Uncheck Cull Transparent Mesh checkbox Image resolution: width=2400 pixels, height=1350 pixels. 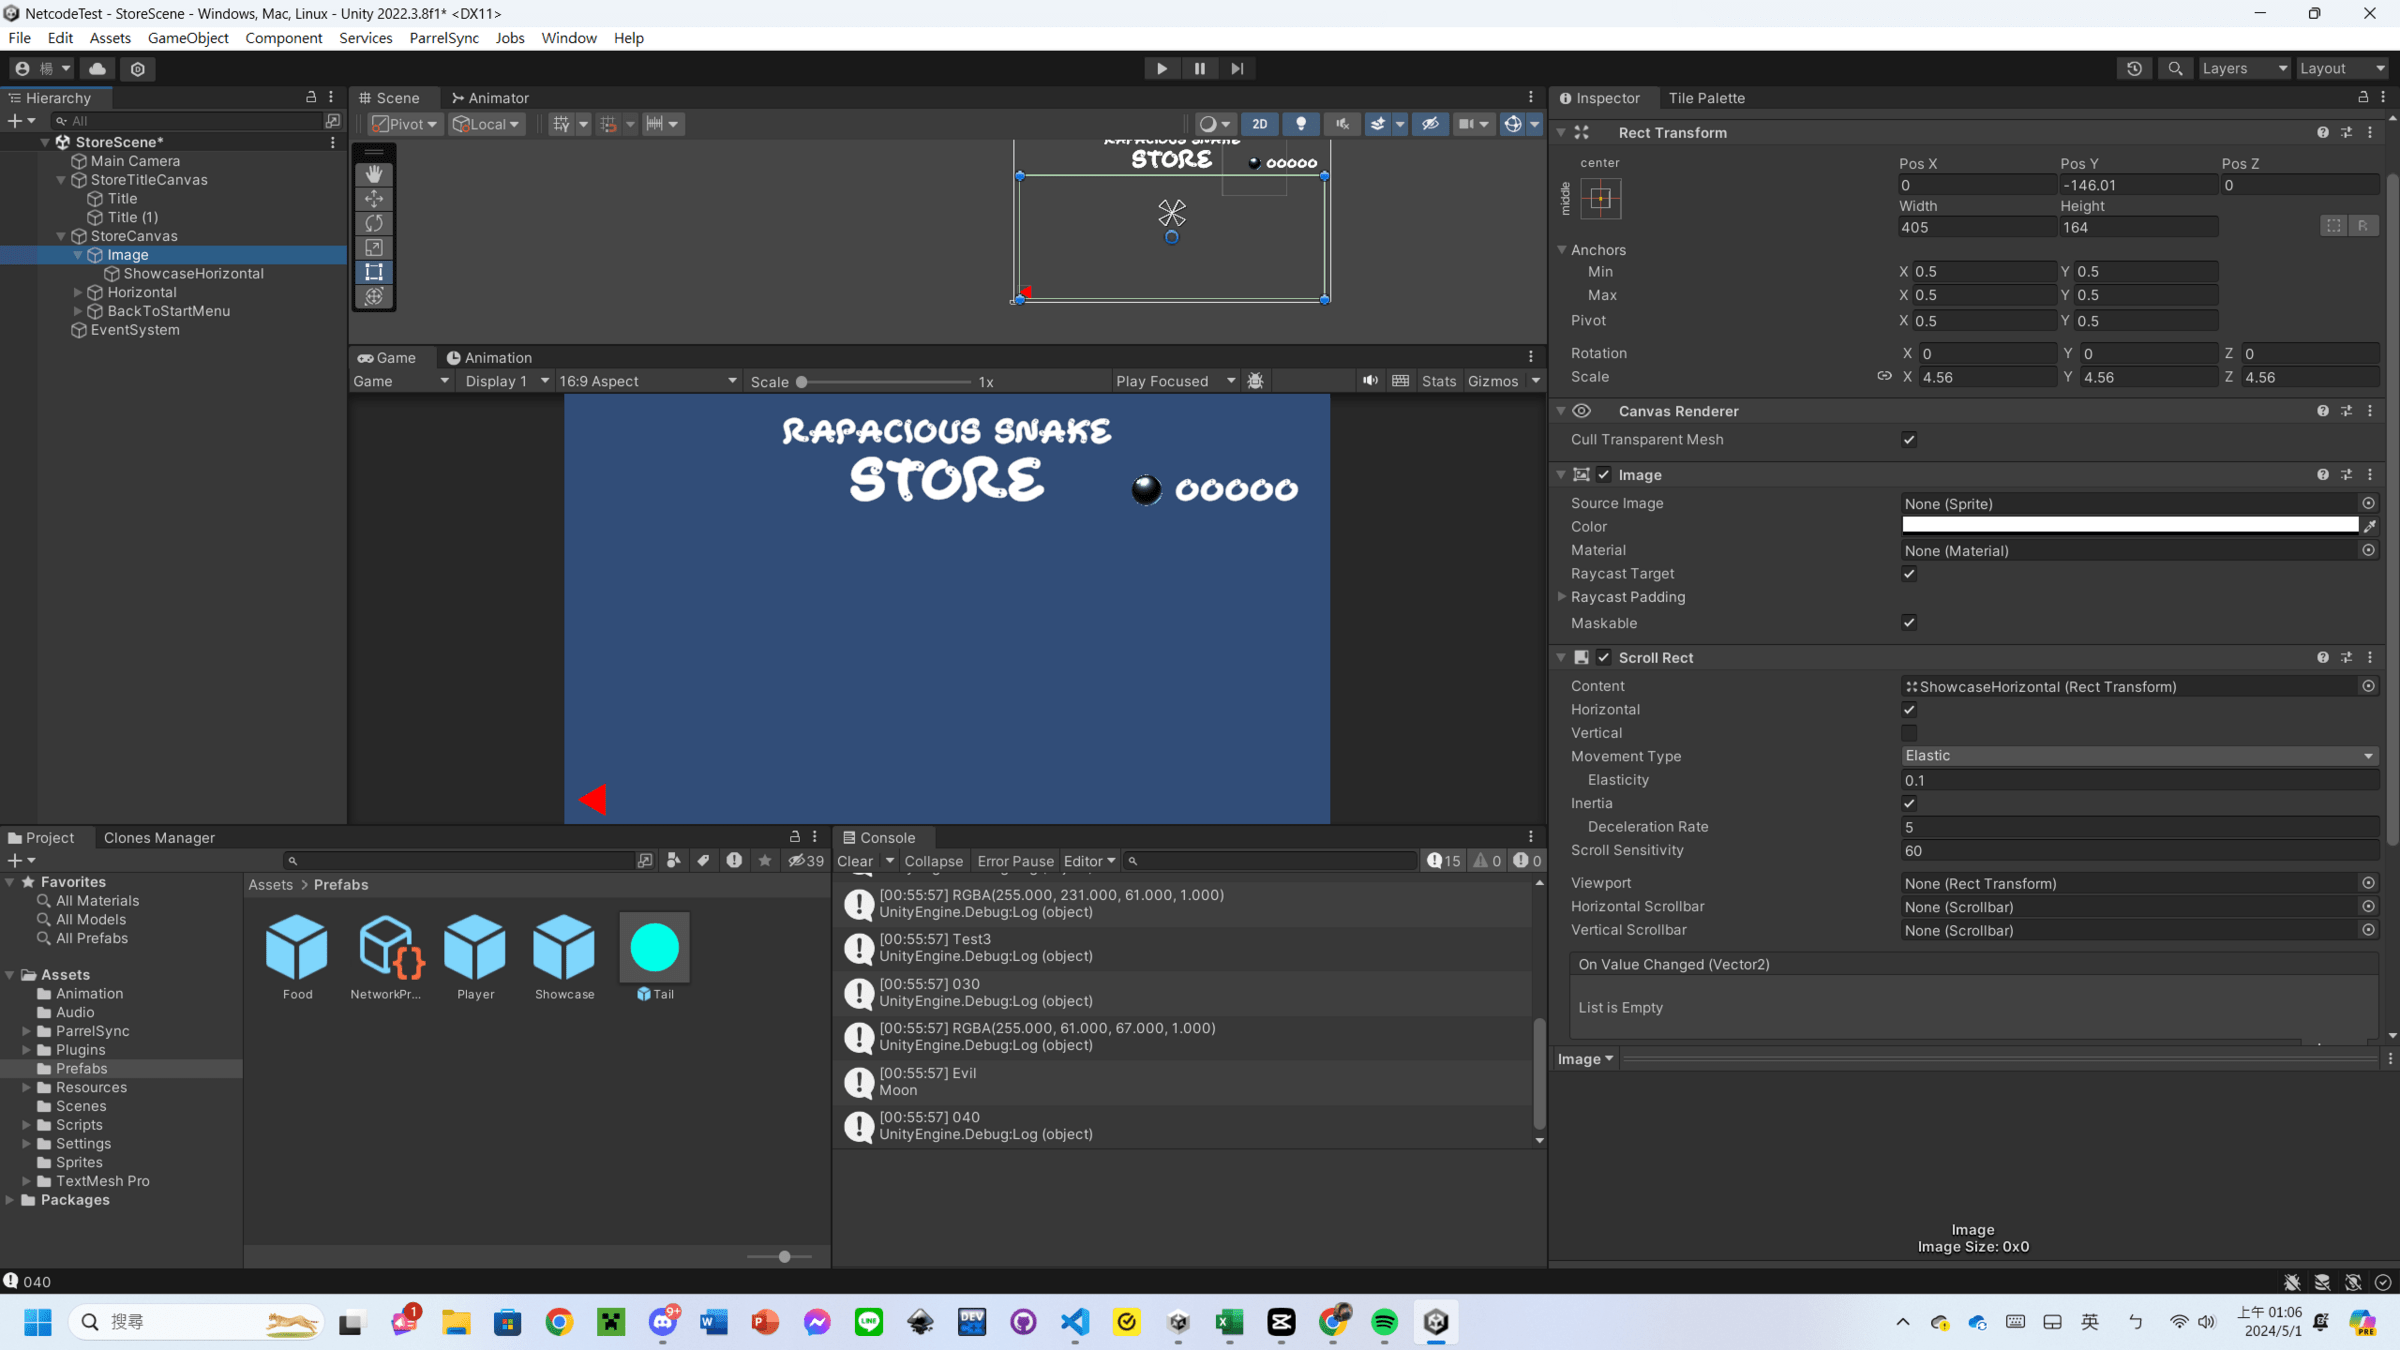click(x=1909, y=440)
